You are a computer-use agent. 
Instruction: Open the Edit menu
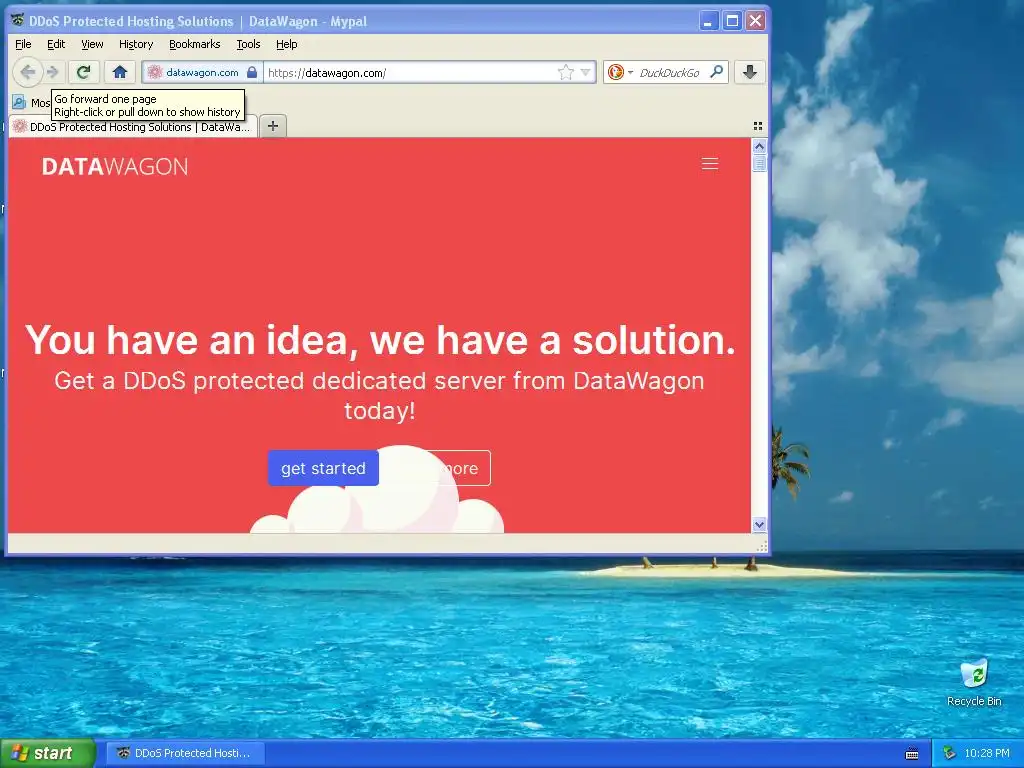click(56, 44)
